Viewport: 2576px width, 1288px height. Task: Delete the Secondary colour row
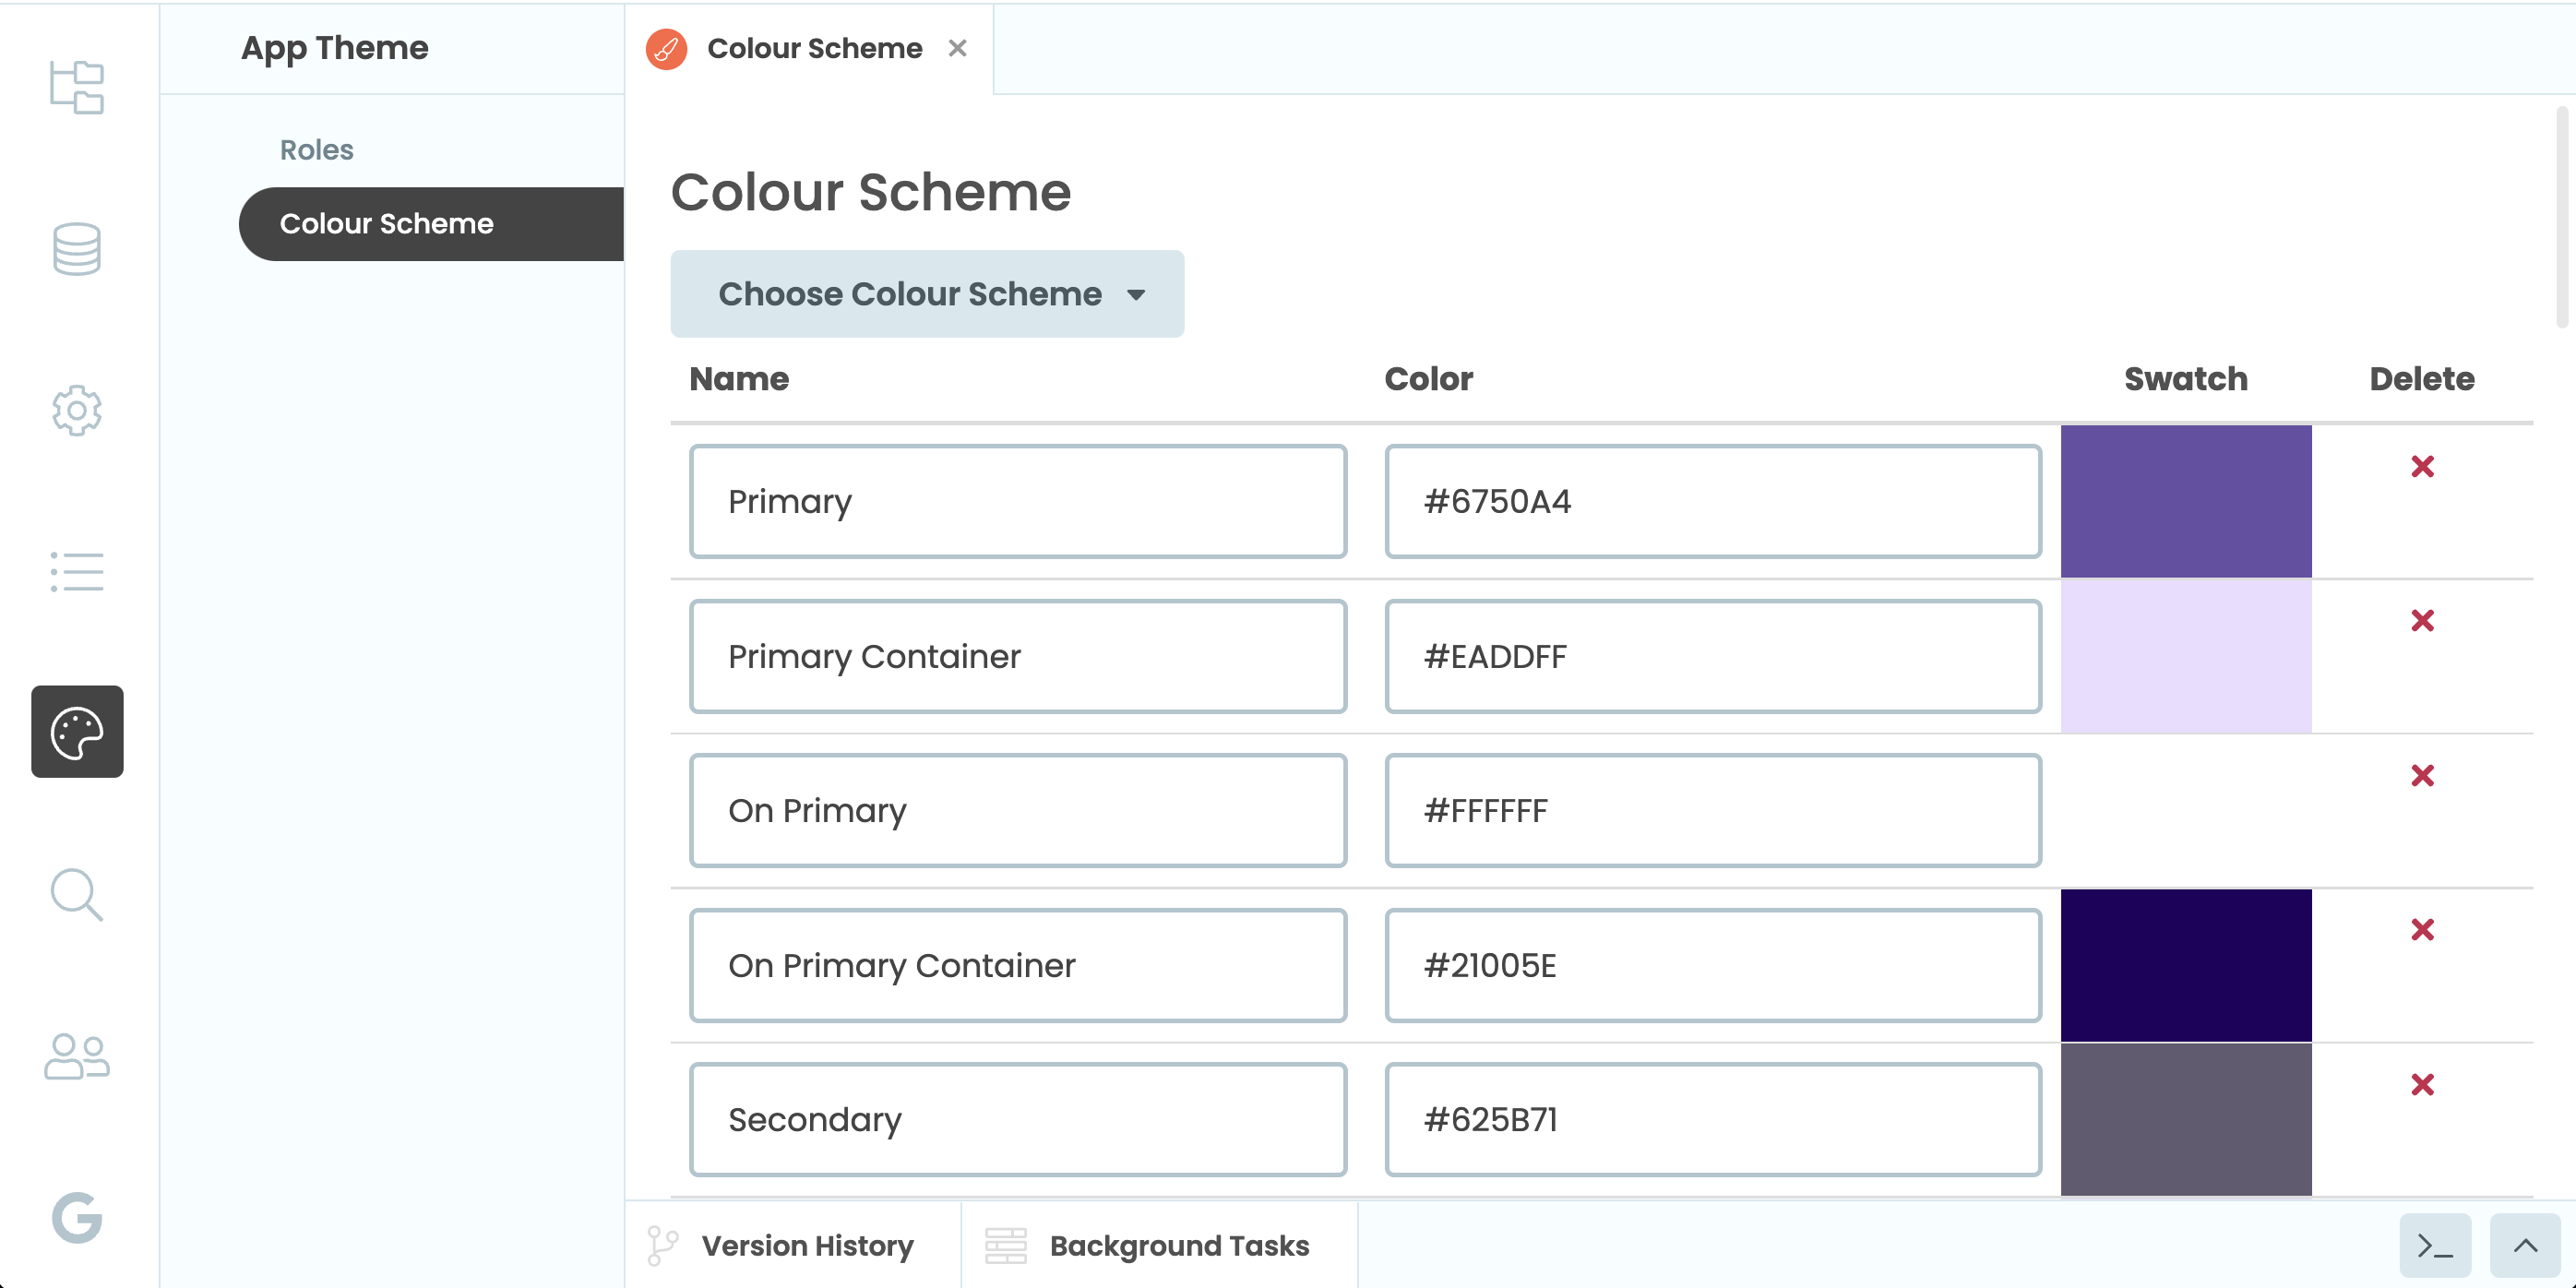coord(2422,1085)
